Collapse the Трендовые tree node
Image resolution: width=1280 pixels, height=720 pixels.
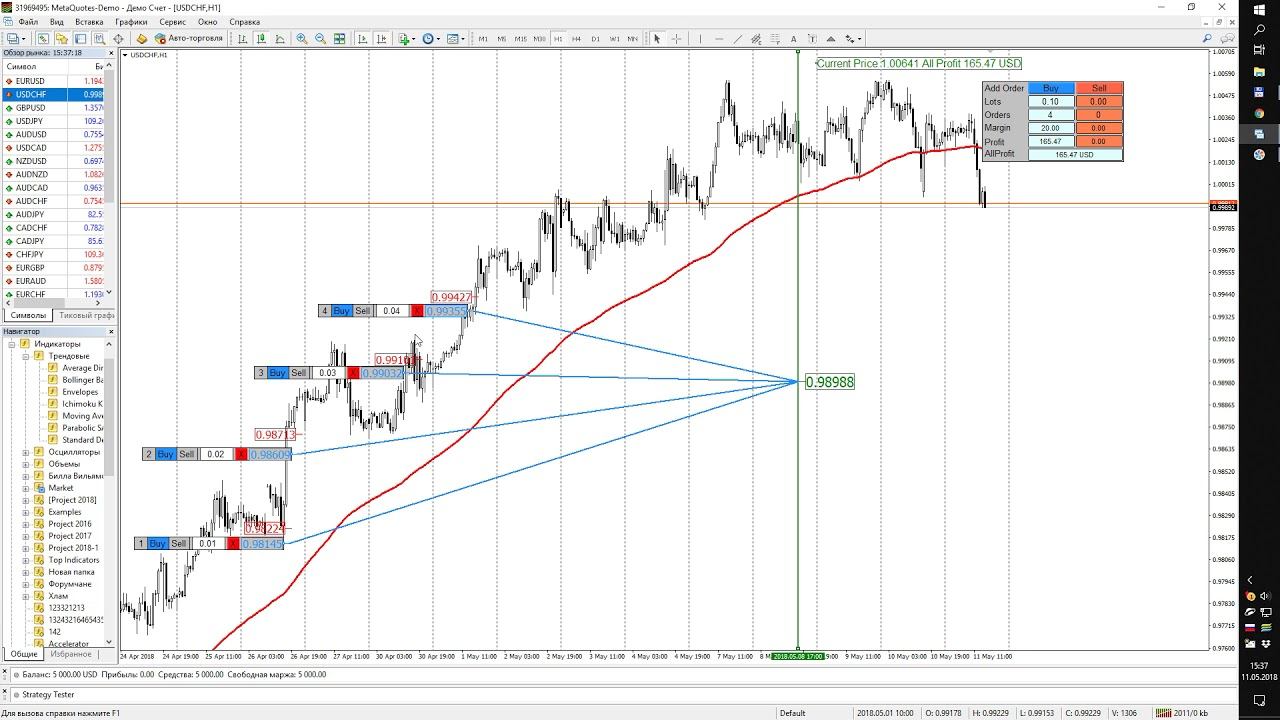tap(25, 356)
